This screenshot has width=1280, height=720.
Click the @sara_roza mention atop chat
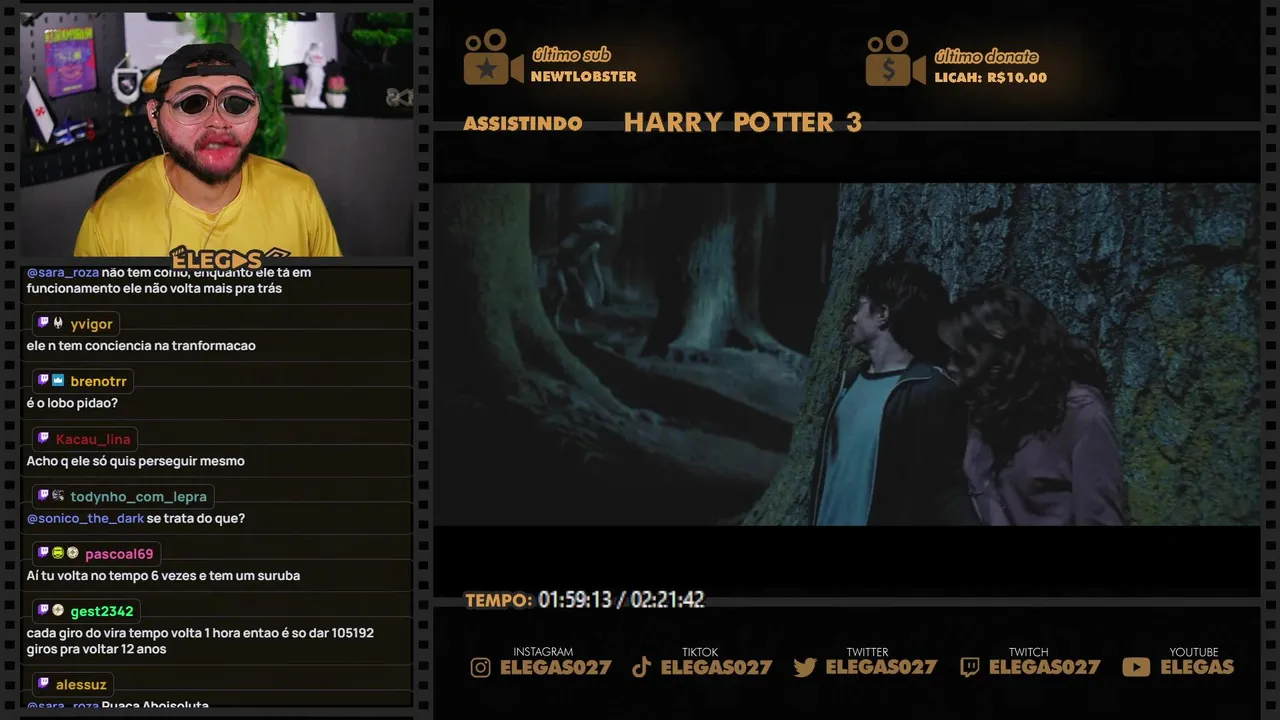[63, 272]
